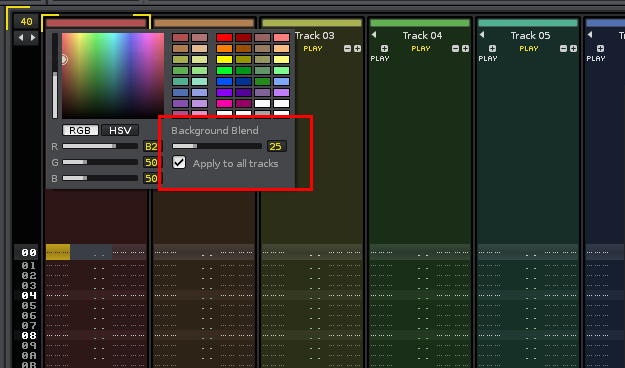The image size is (625, 368).
Task: Choose the pure yellow swatch
Action: [224, 59]
